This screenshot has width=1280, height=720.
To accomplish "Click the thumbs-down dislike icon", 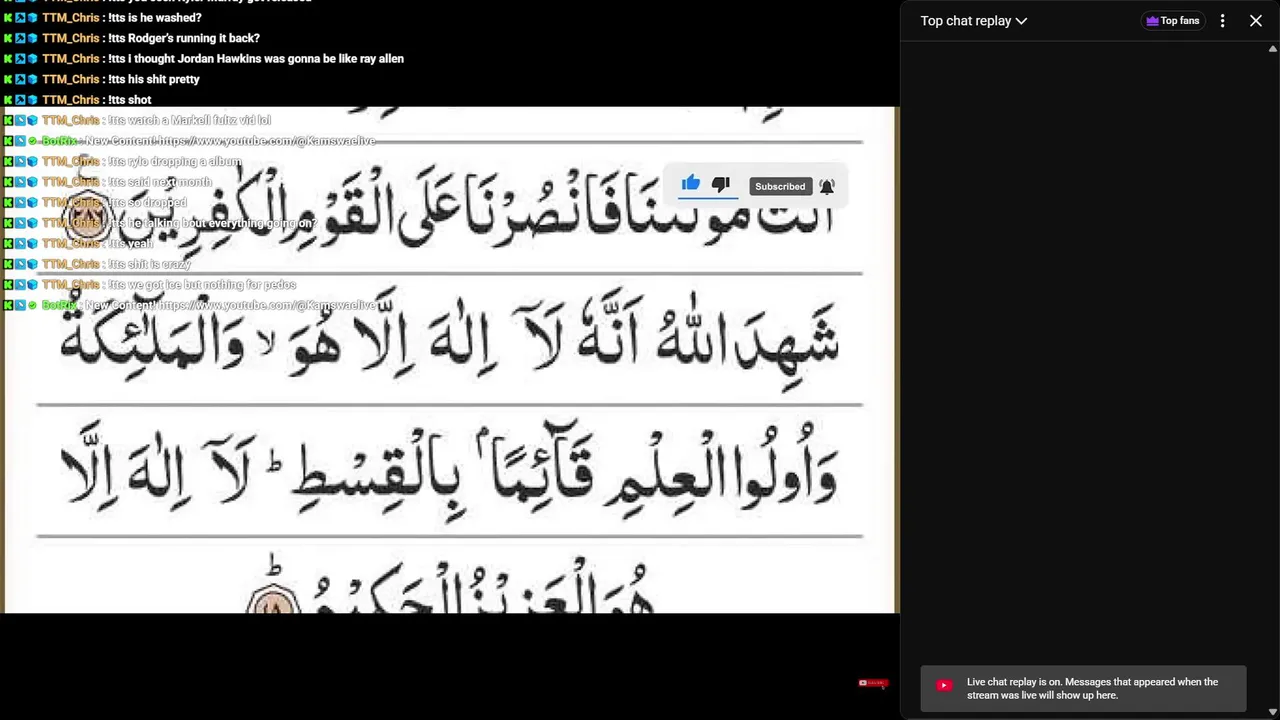I will point(721,184).
